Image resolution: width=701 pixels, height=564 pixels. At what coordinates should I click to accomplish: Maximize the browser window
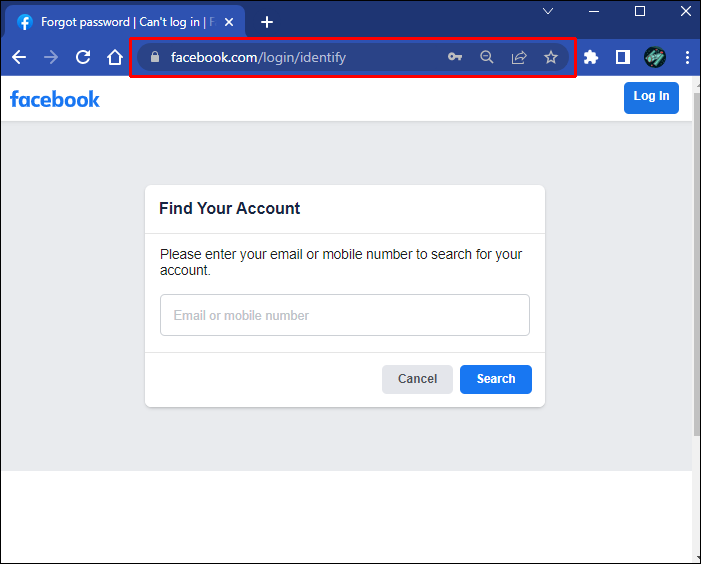click(640, 11)
